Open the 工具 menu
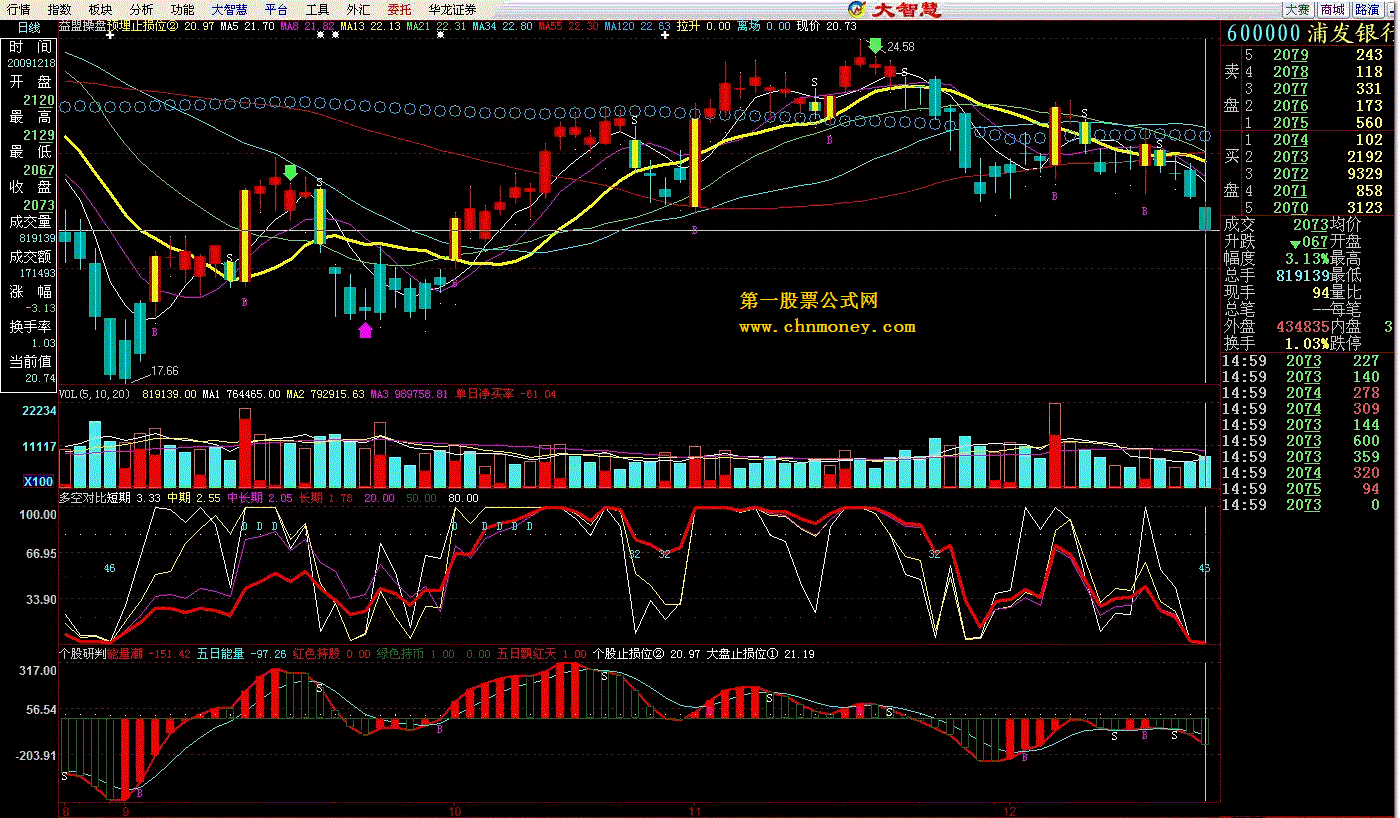This screenshot has height=818, width=1400. coord(317,9)
